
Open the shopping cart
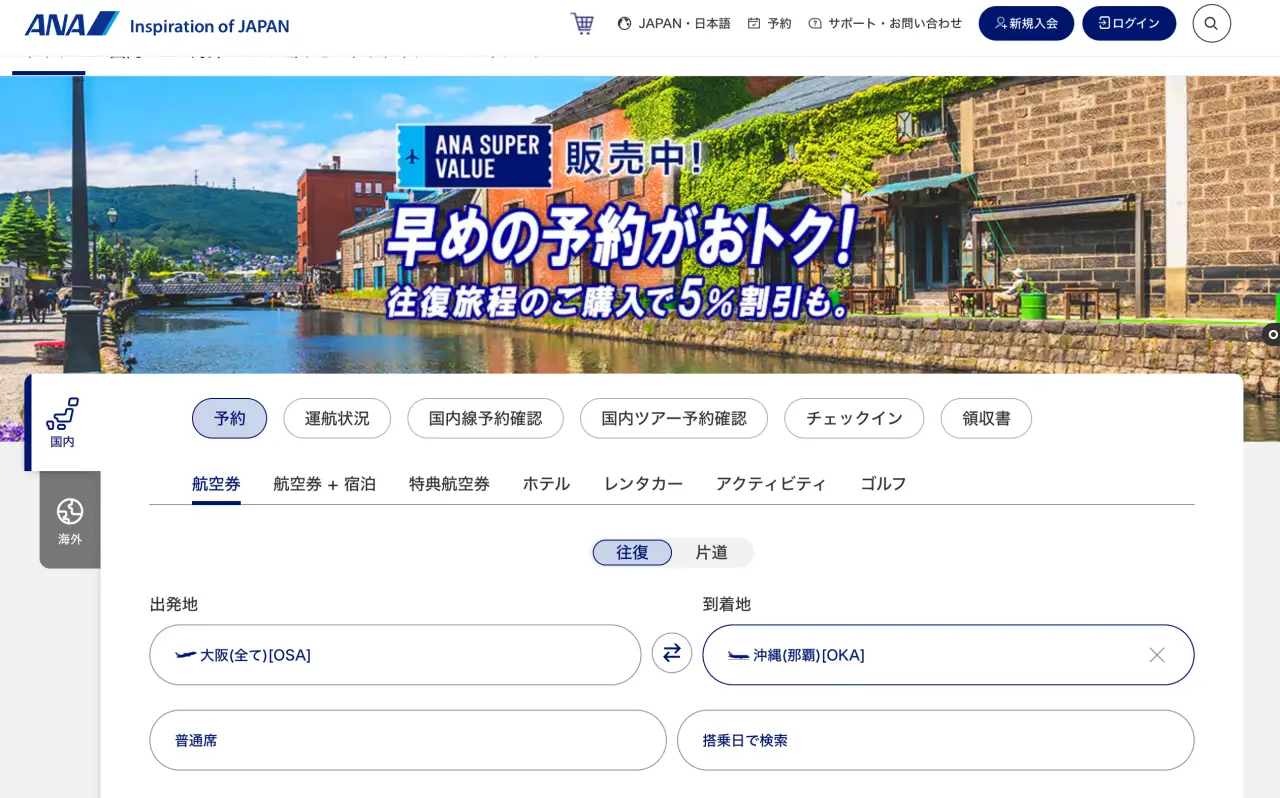(582, 23)
